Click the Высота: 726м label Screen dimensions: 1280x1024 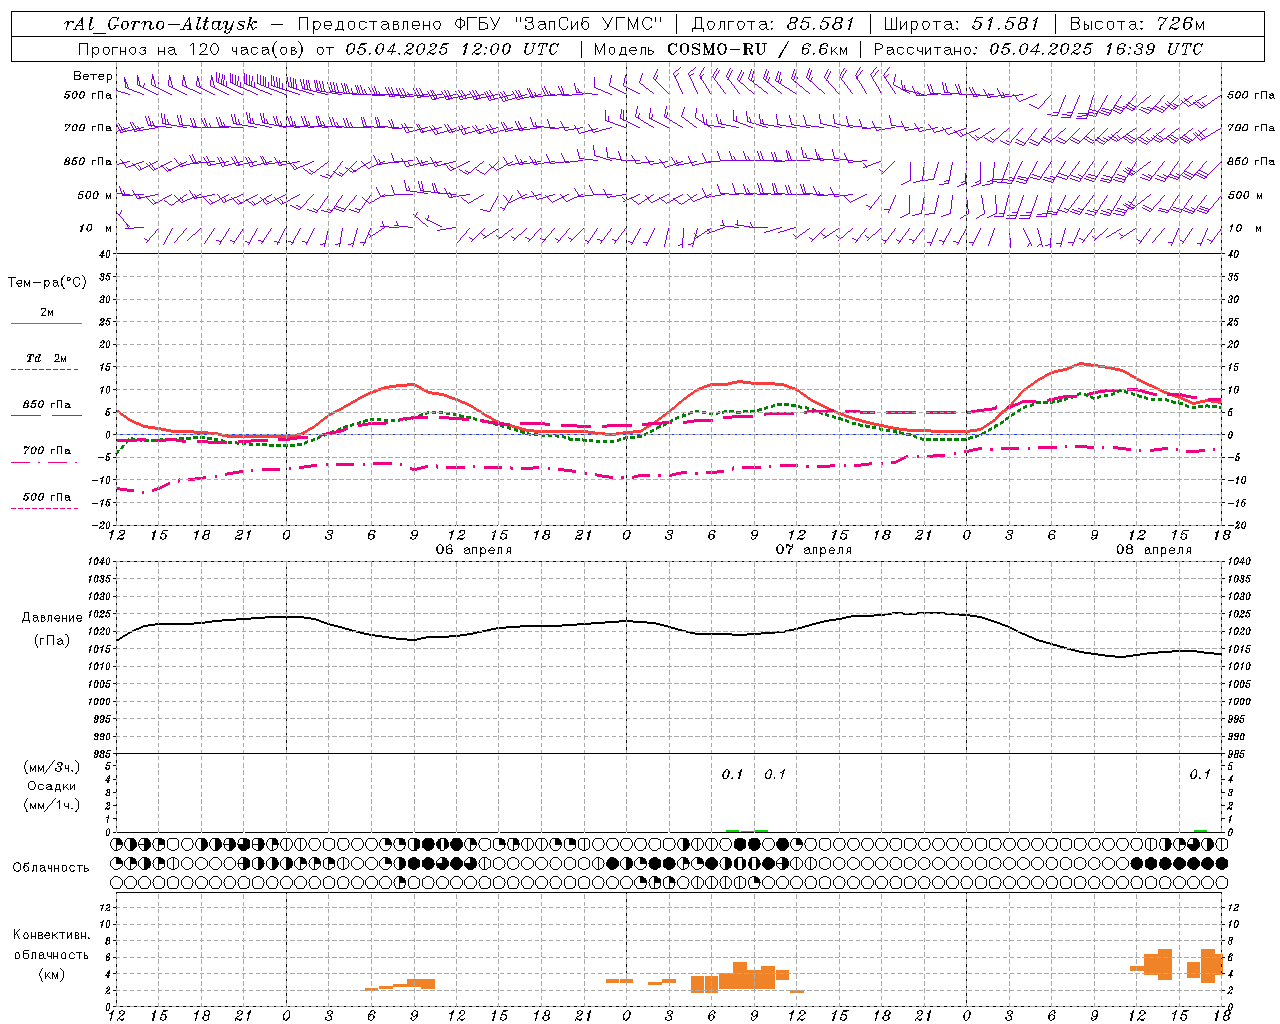(1137, 24)
